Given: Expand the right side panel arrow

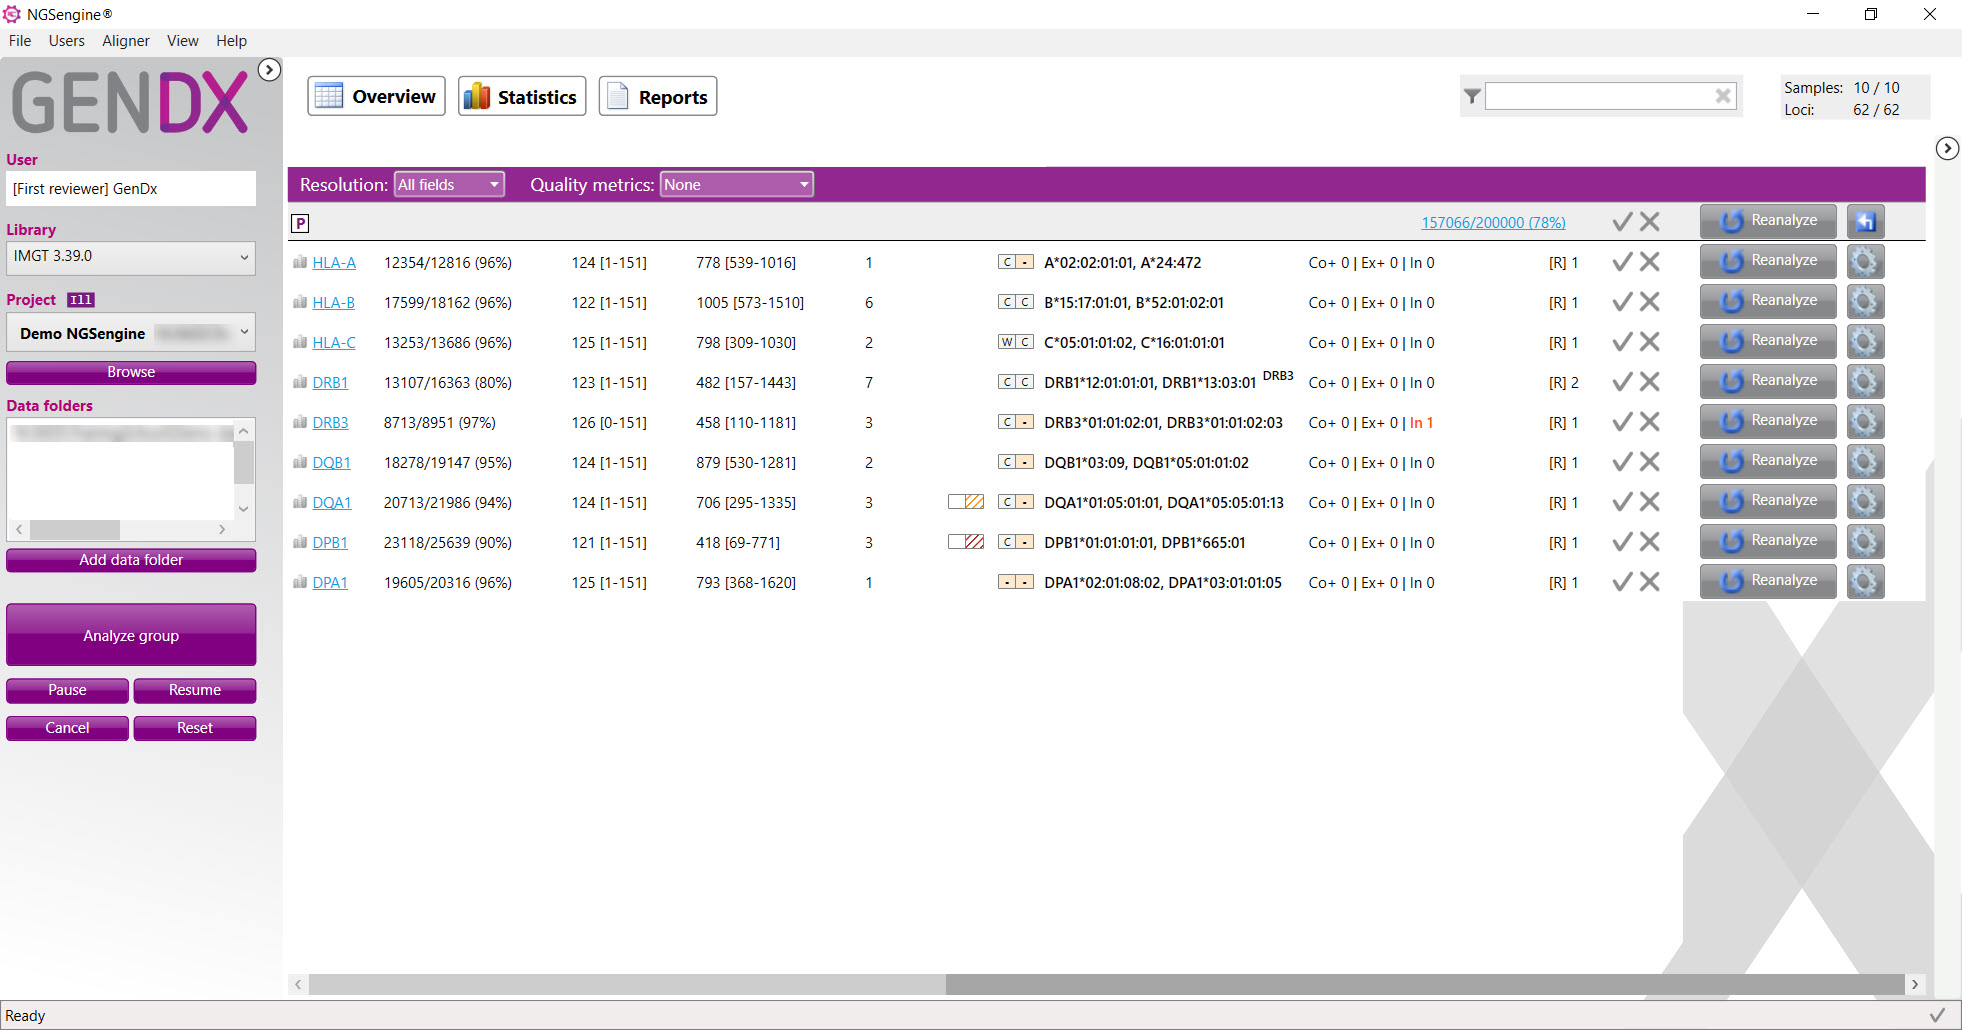Looking at the screenshot, I should (x=1947, y=148).
